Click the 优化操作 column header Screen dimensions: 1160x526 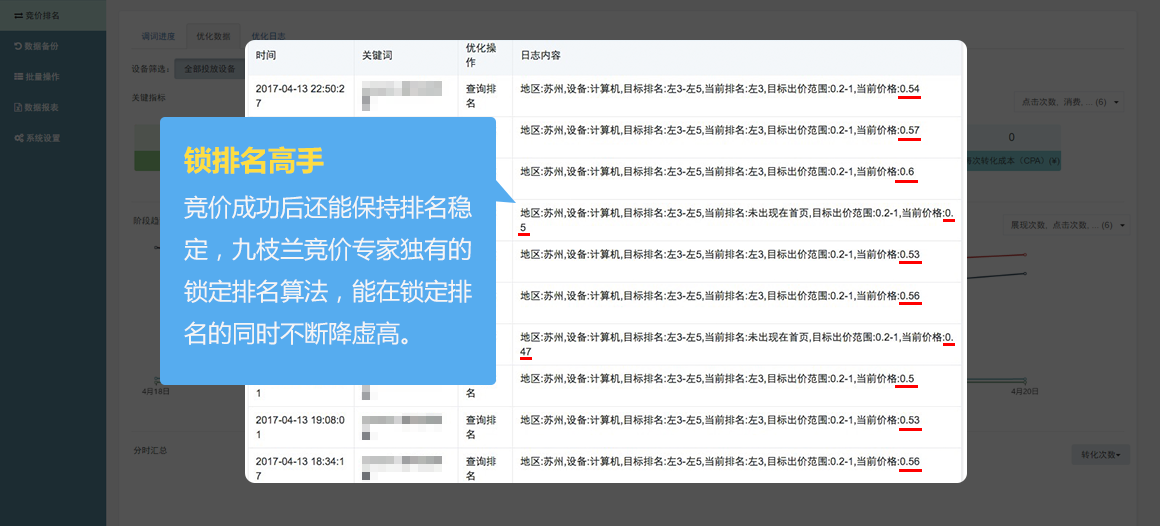pyautogui.click(x=481, y=56)
